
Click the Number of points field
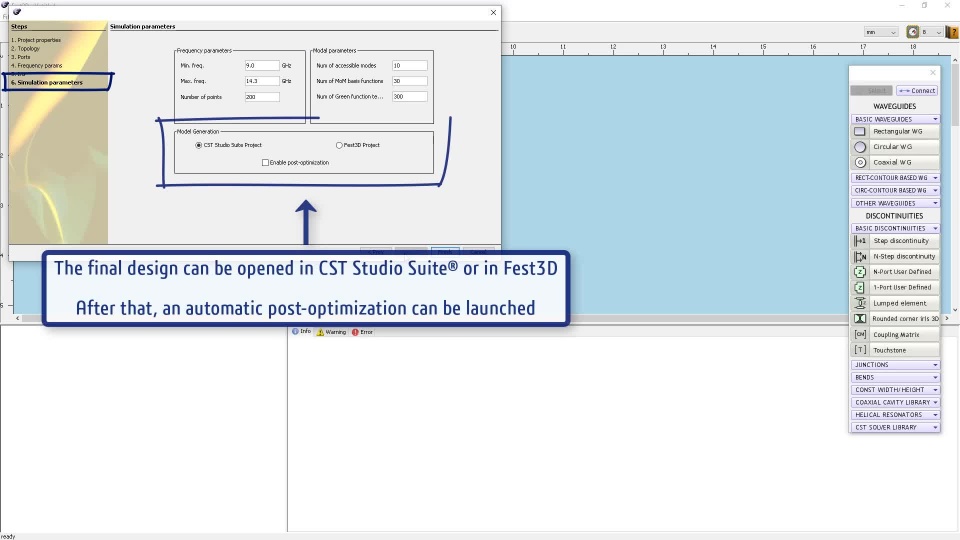(262, 97)
